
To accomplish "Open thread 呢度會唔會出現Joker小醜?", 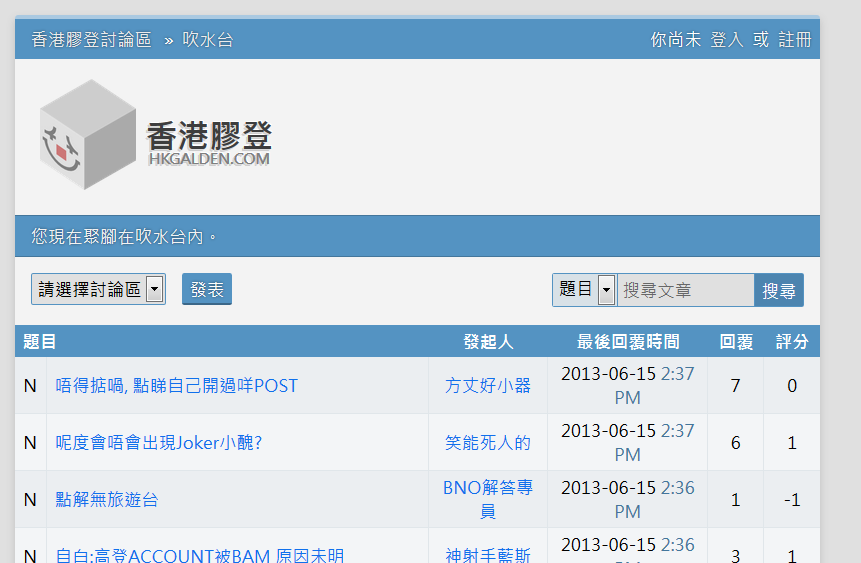I will [159, 443].
